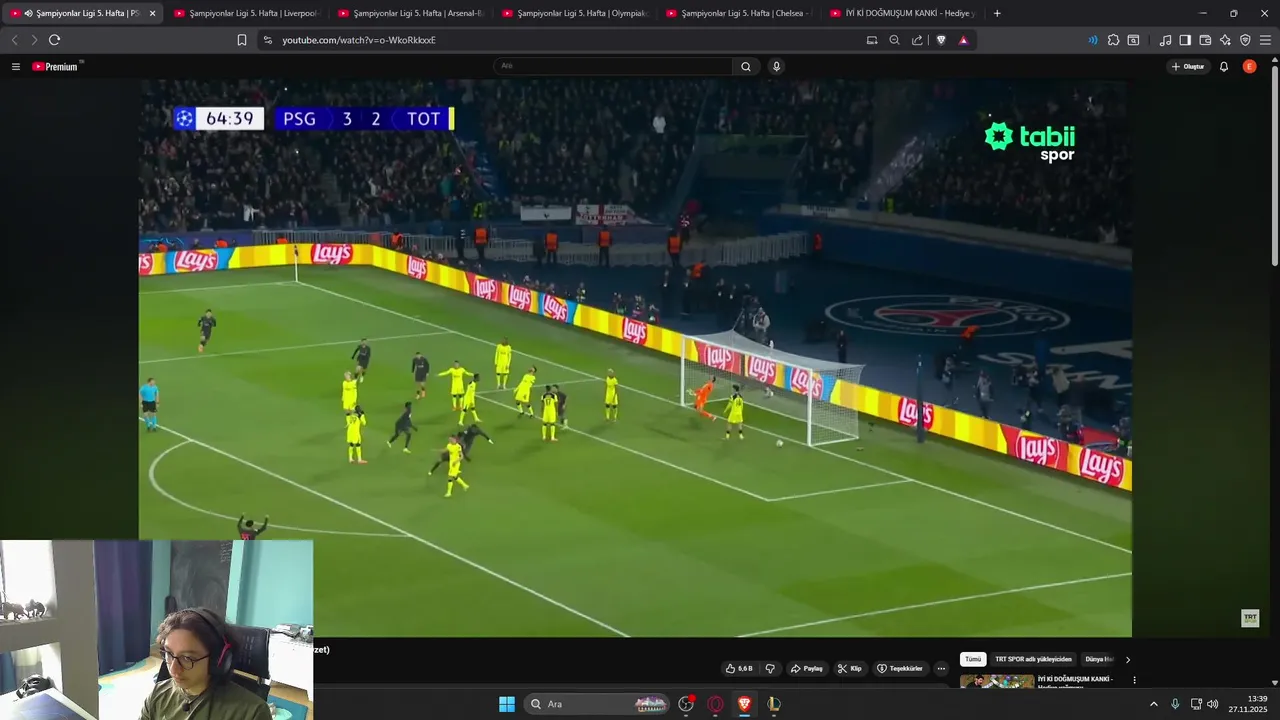
Task: Bookmark this page in address bar
Action: tap(242, 40)
